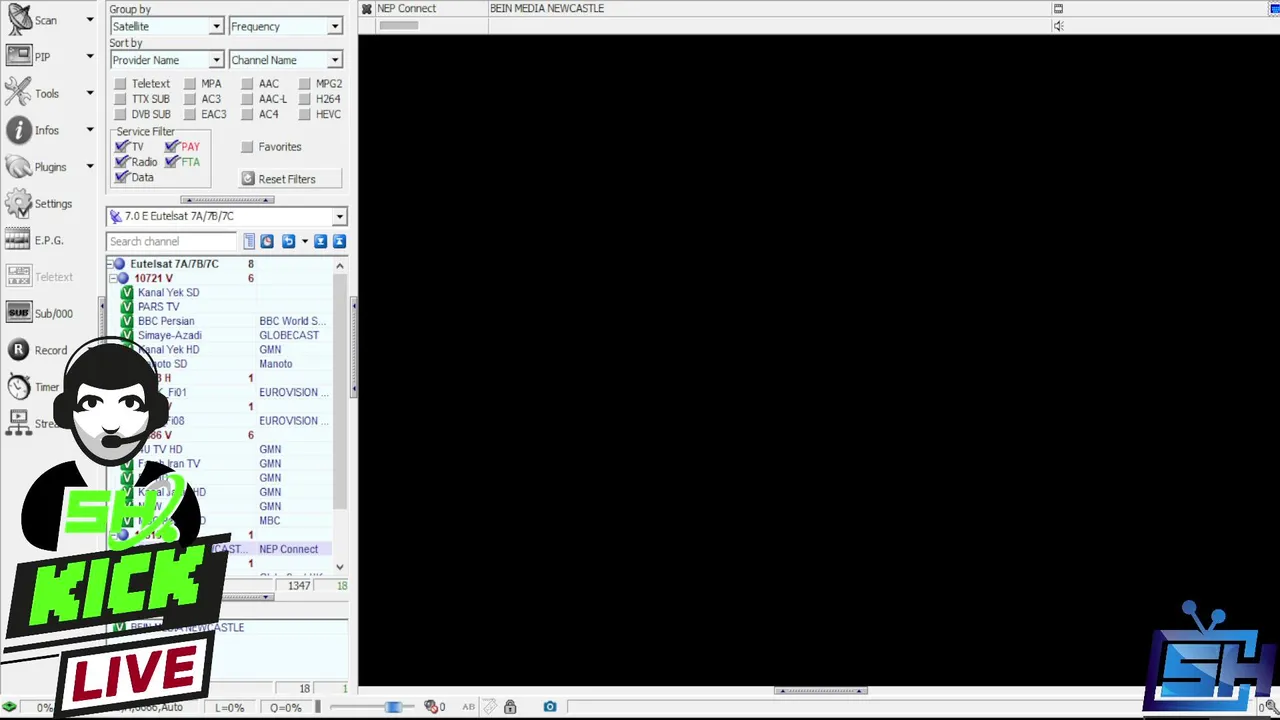Click the X icon before NEP Connect header
1280x720 pixels.
pyautogui.click(x=367, y=9)
